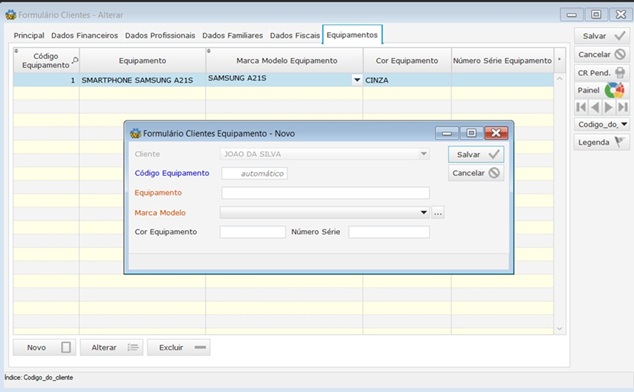The width and height of the screenshot is (634, 392).
Task: Maximize the main Formulário Clientes window
Action: (596, 15)
